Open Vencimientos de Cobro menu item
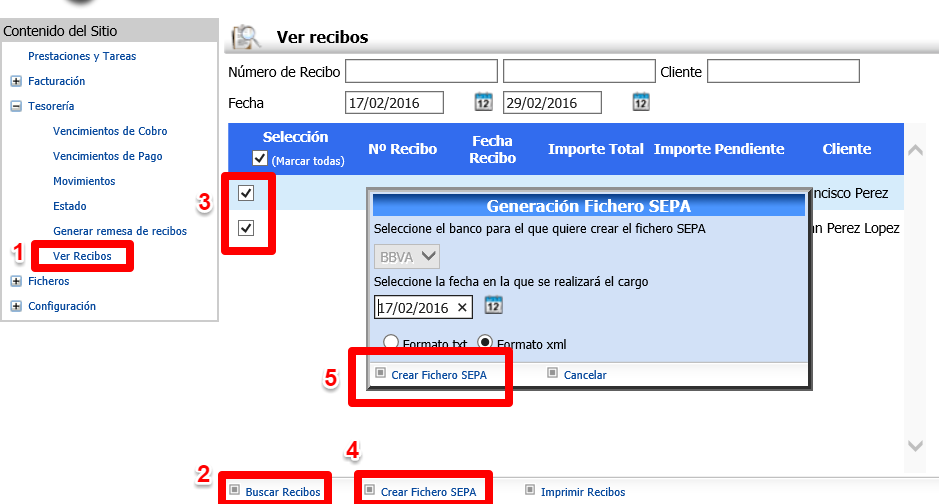The image size is (939, 504). (110, 131)
